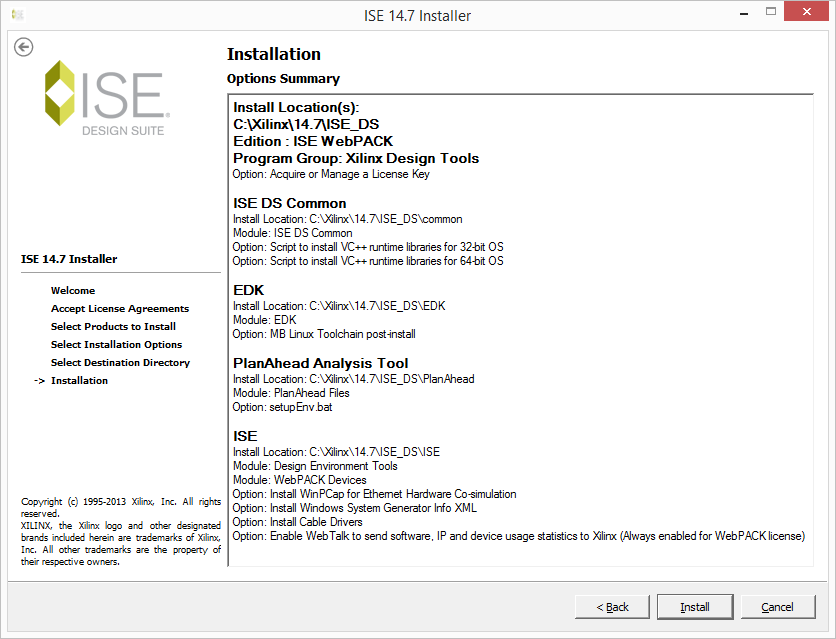Click the ISE 14.7 Installer sidebar heading
This screenshot has height=639, width=836.
click(69, 259)
